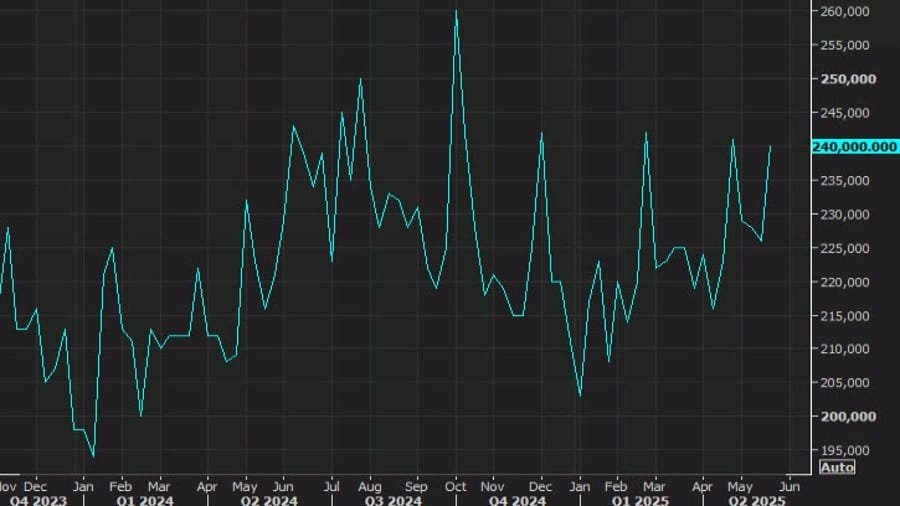Click the Oct month label on time axis
This screenshot has width=900, height=506.
(x=456, y=485)
